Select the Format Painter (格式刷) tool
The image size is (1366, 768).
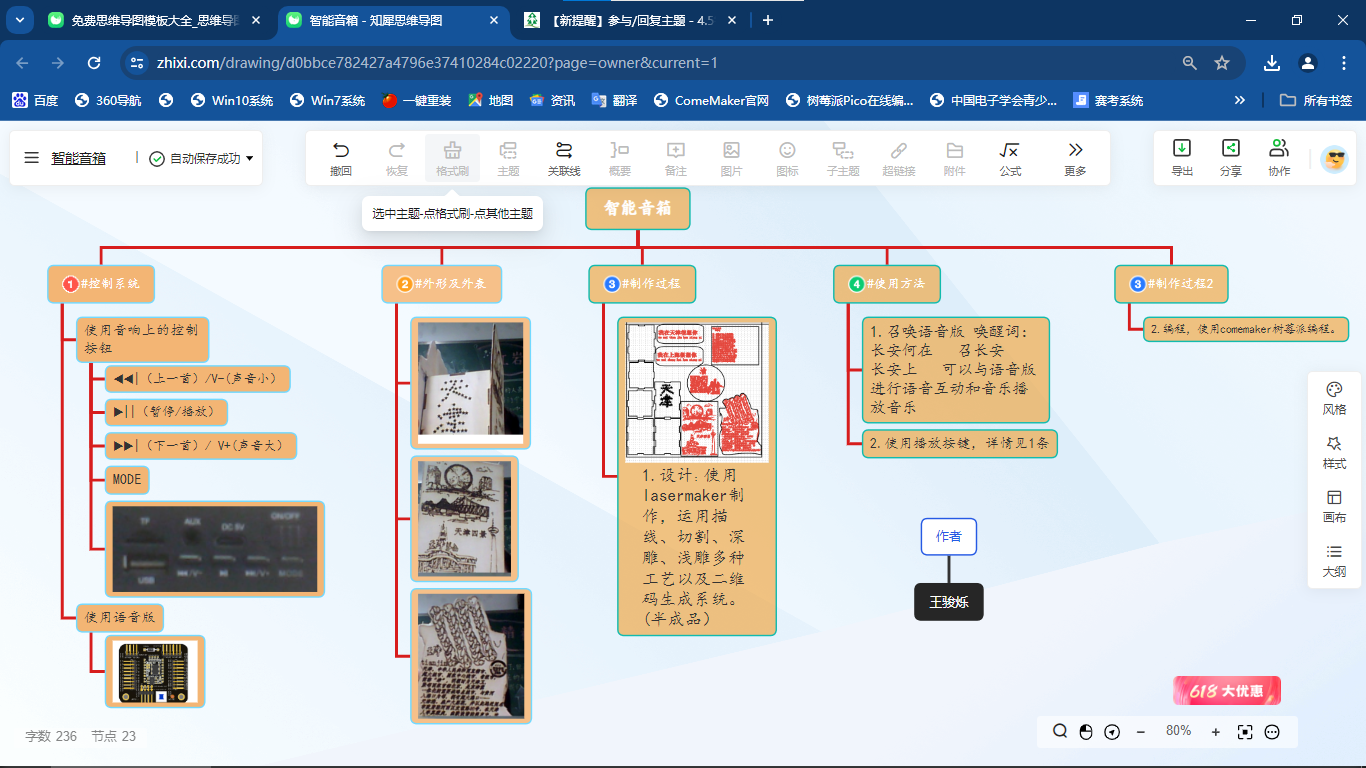pos(452,158)
